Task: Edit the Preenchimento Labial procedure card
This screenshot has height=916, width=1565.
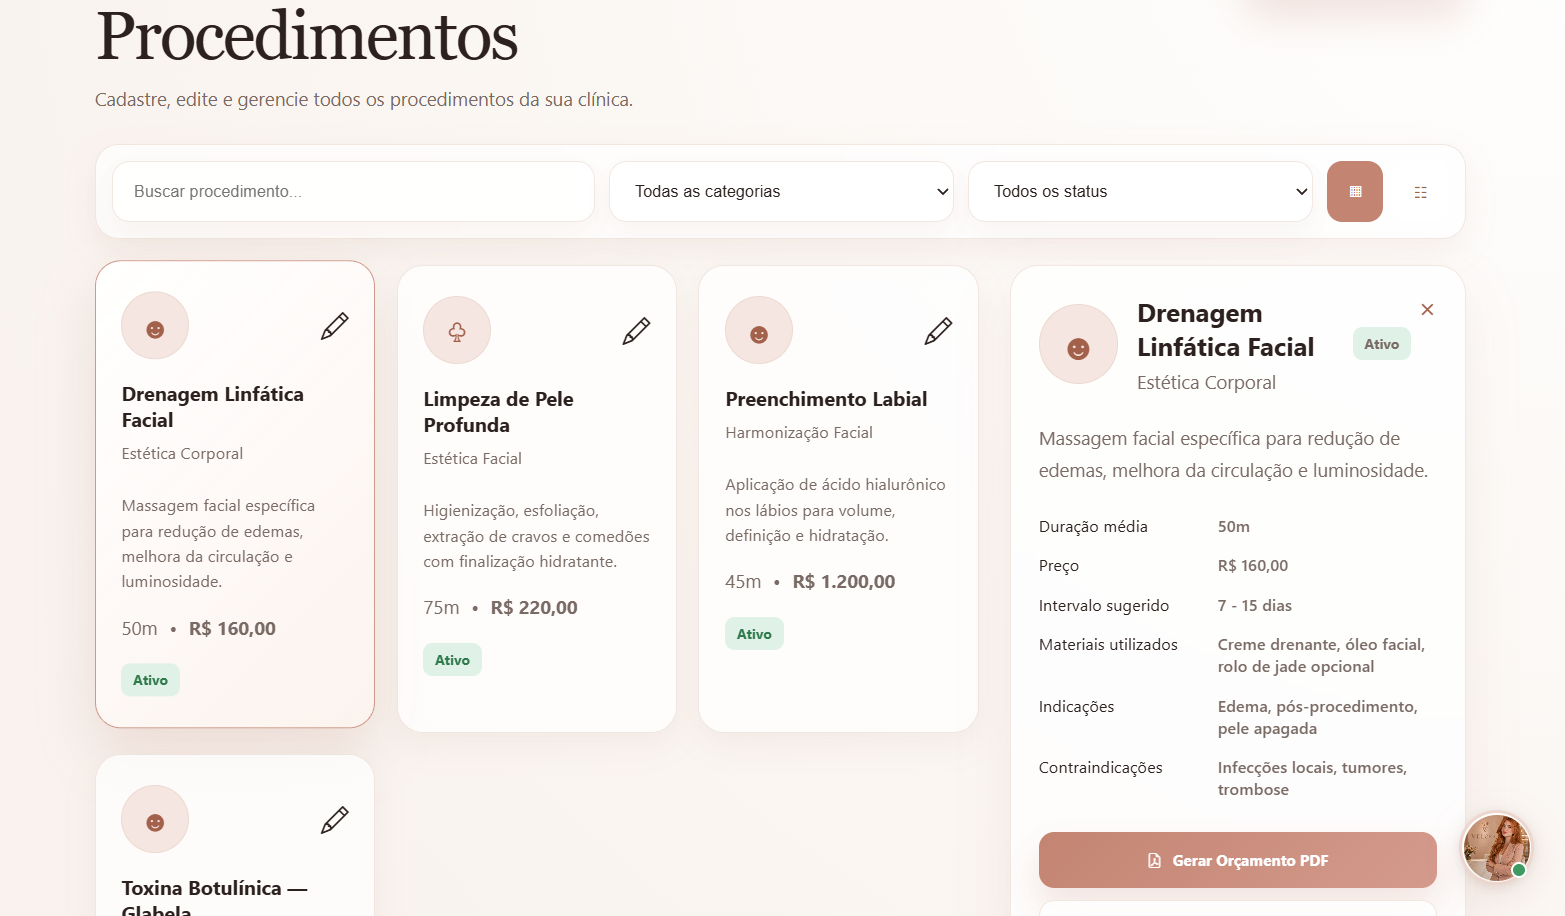Action: pyautogui.click(x=938, y=331)
